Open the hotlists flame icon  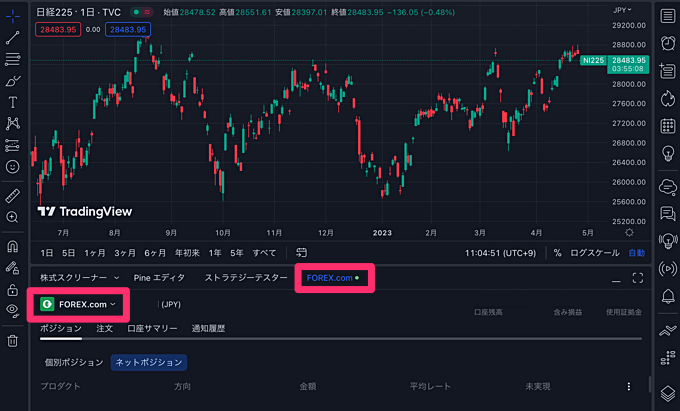pos(668,98)
